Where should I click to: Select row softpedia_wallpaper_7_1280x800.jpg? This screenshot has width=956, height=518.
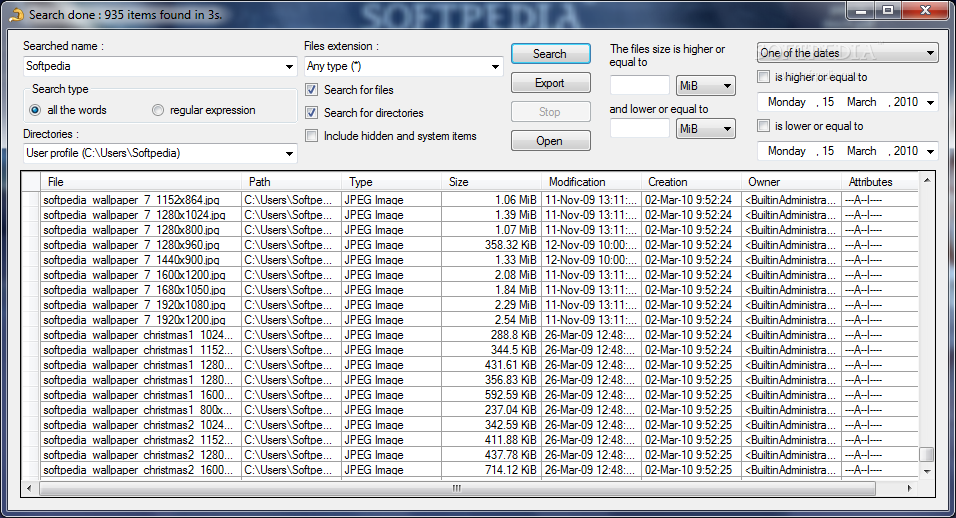469,230
